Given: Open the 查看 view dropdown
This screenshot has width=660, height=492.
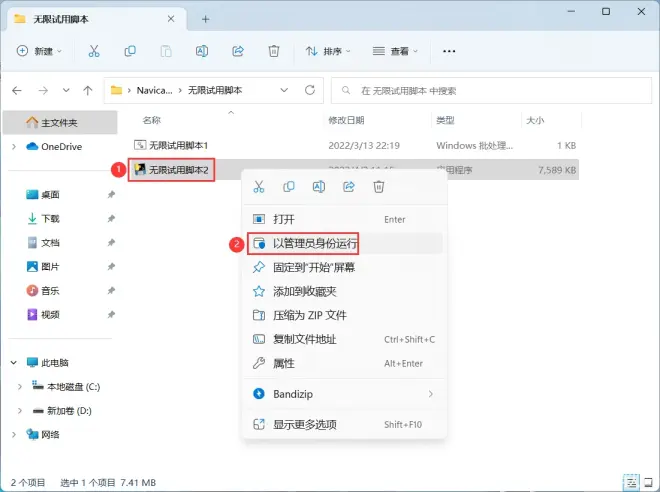Looking at the screenshot, I should coord(395,51).
